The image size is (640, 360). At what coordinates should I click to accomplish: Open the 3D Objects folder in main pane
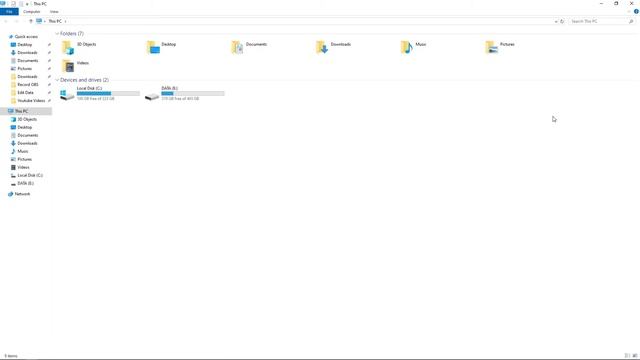(x=68, y=47)
